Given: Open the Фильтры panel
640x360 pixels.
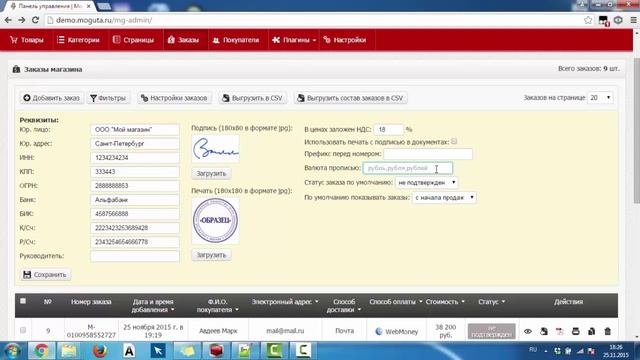Looking at the screenshot, I should pos(108,98).
